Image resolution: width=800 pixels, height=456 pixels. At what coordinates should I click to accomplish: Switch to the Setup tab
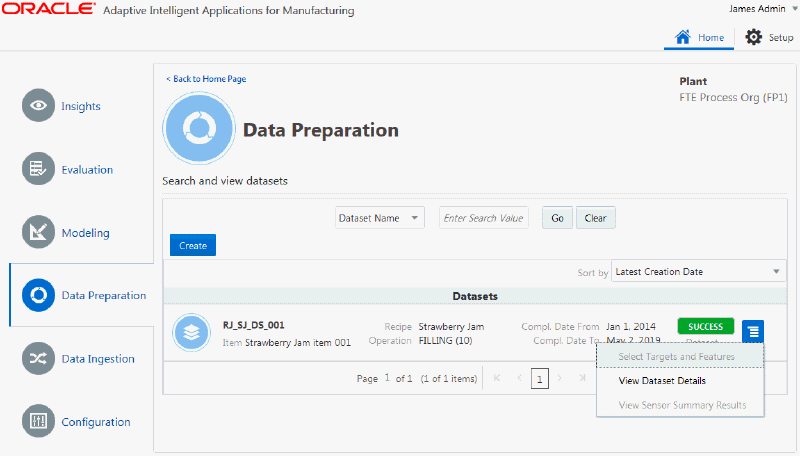pyautogui.click(x=769, y=38)
